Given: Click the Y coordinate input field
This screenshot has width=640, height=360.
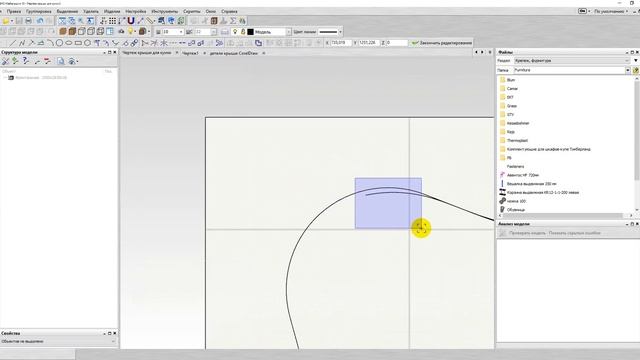Looking at the screenshot, I should tap(369, 43).
